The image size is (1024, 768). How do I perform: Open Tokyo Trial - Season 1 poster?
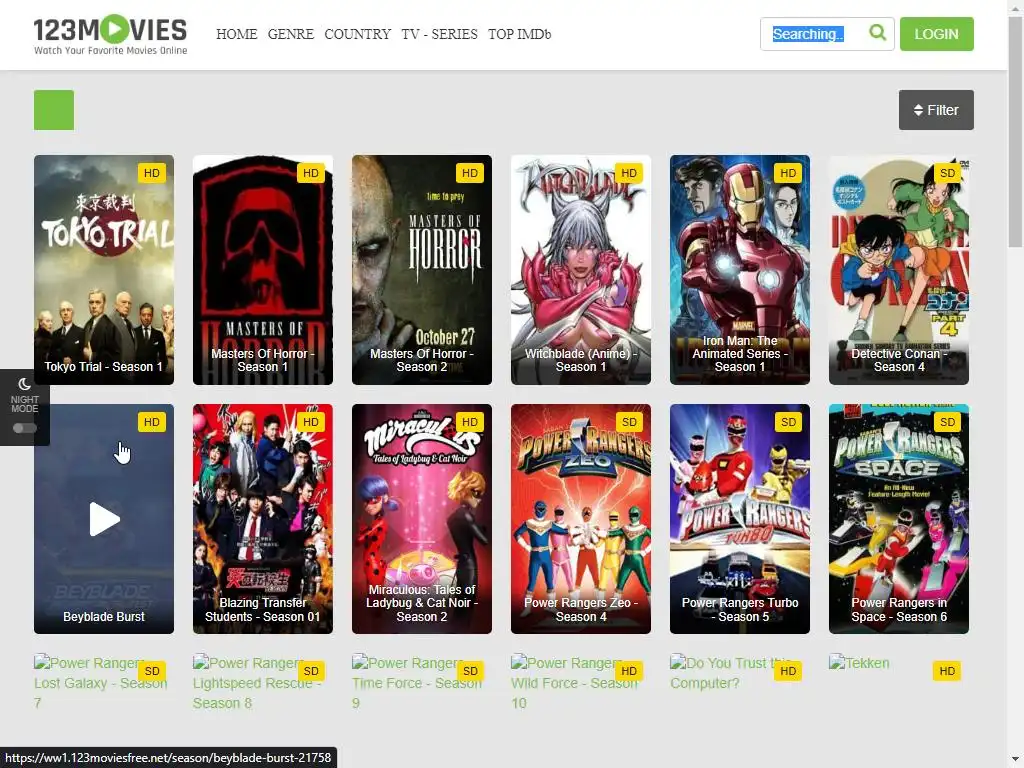pos(104,270)
